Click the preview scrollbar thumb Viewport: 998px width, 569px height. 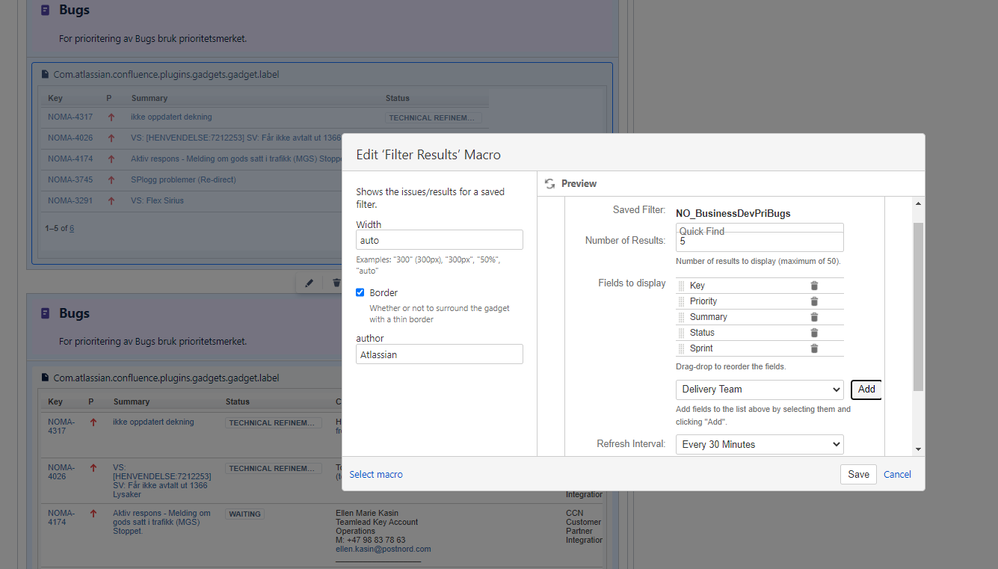tap(918, 307)
